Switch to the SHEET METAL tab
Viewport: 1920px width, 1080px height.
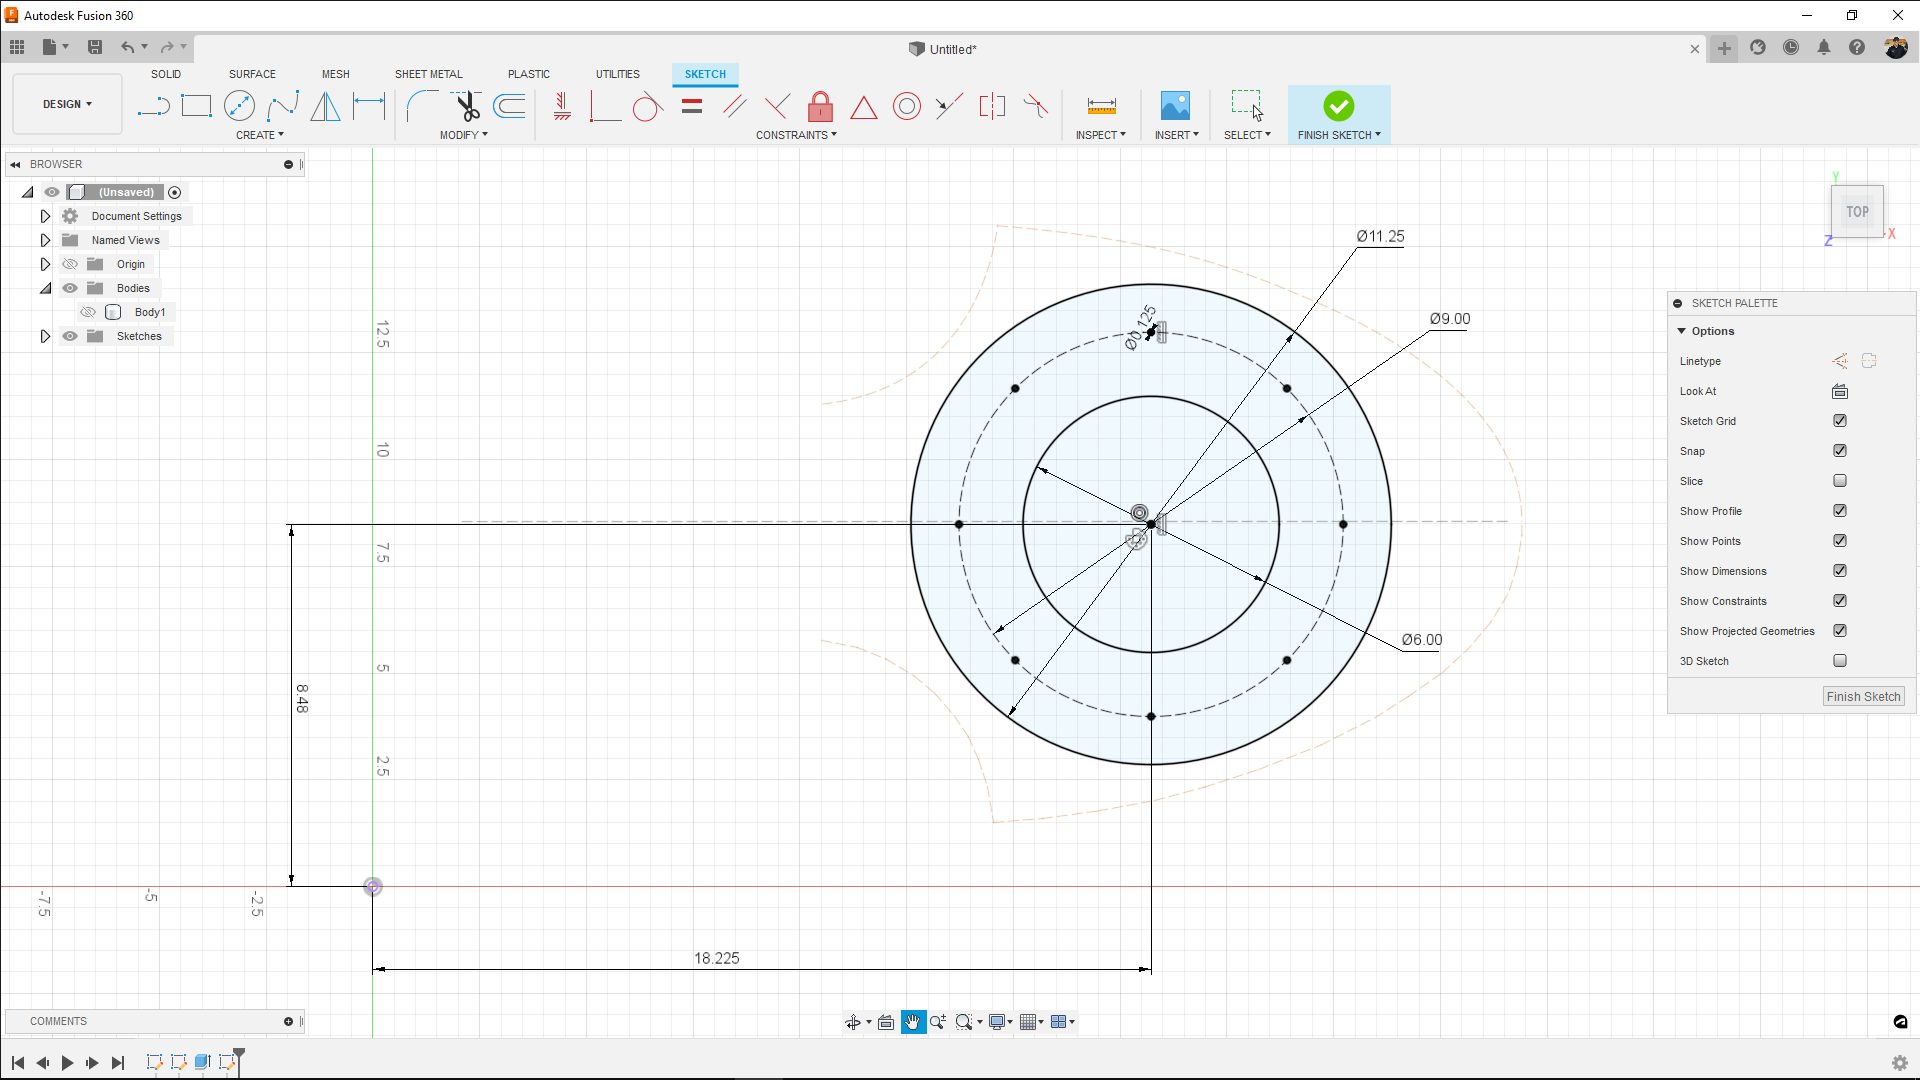429,73
